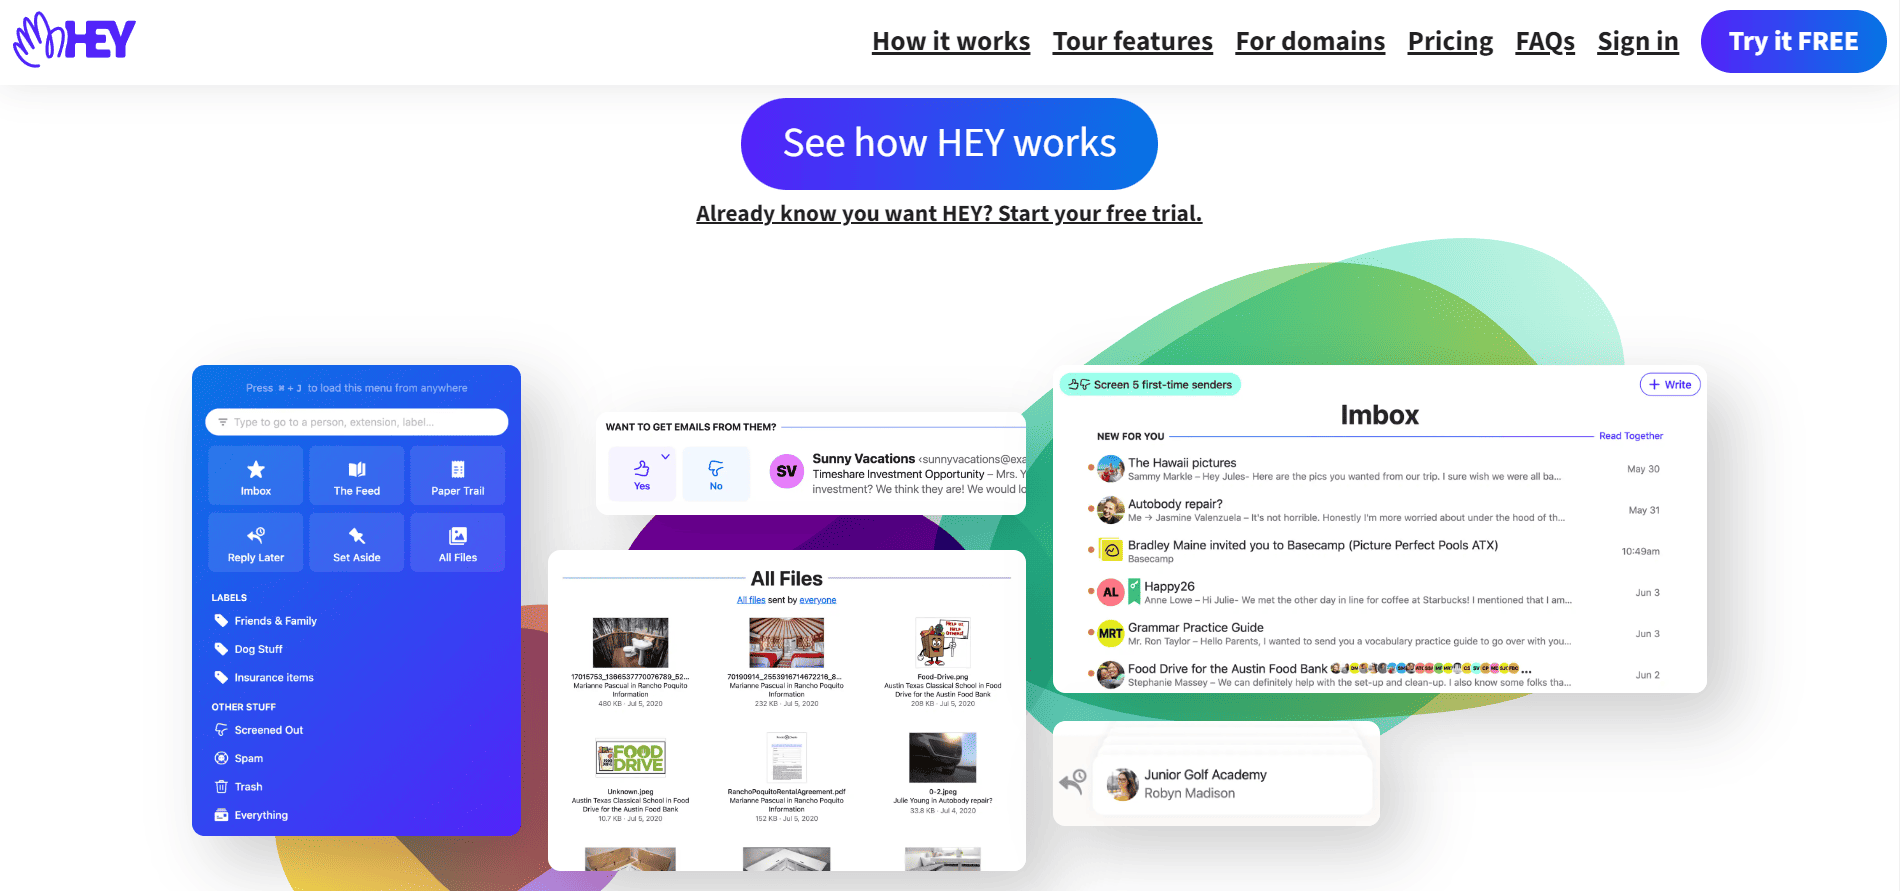Click the HEY hand logo
This screenshot has height=891, width=1900.
tap(74, 40)
